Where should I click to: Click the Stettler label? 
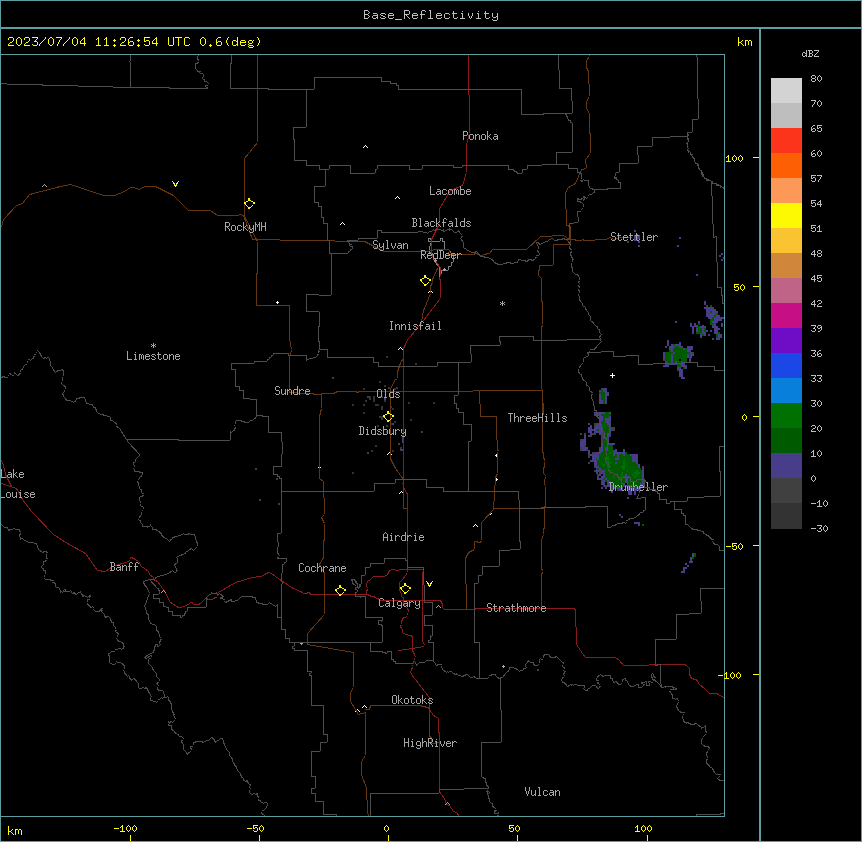point(634,237)
